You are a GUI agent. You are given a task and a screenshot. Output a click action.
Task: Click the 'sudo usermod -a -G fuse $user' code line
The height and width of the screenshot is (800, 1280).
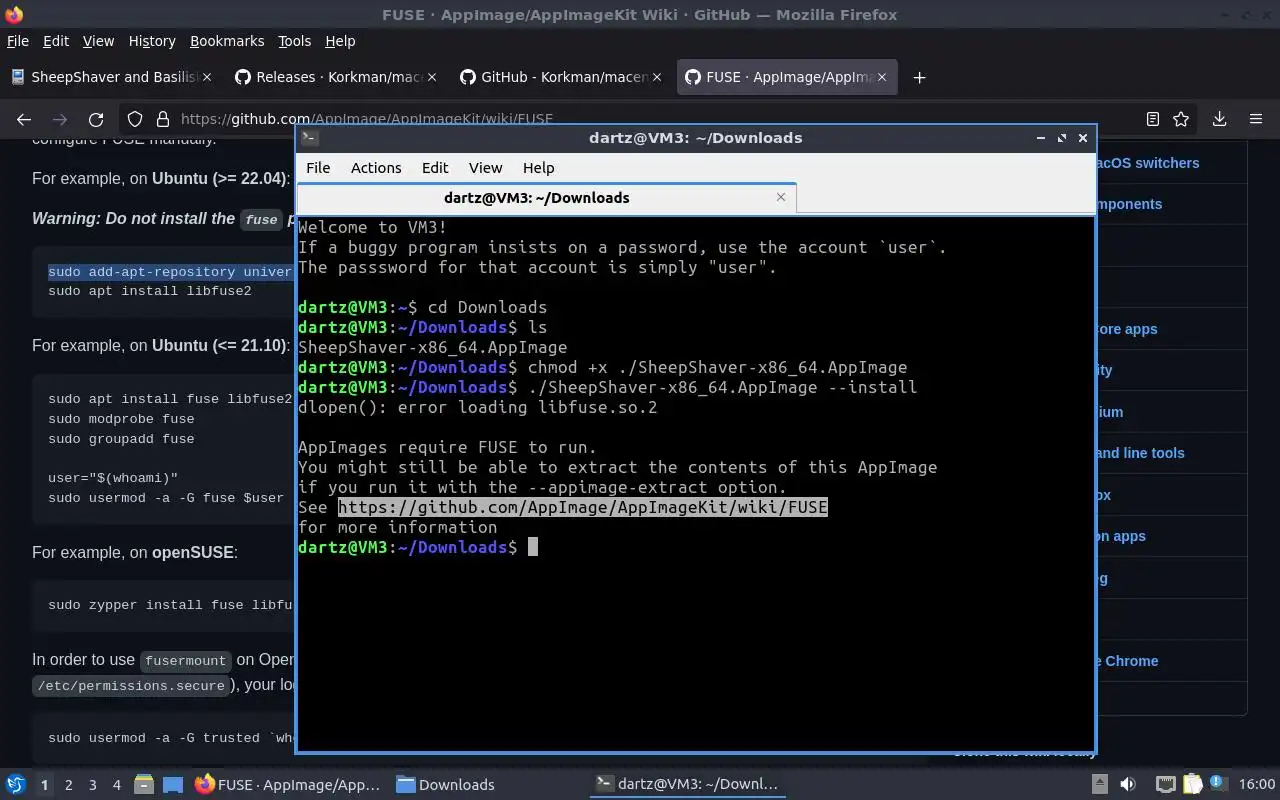tap(166, 497)
